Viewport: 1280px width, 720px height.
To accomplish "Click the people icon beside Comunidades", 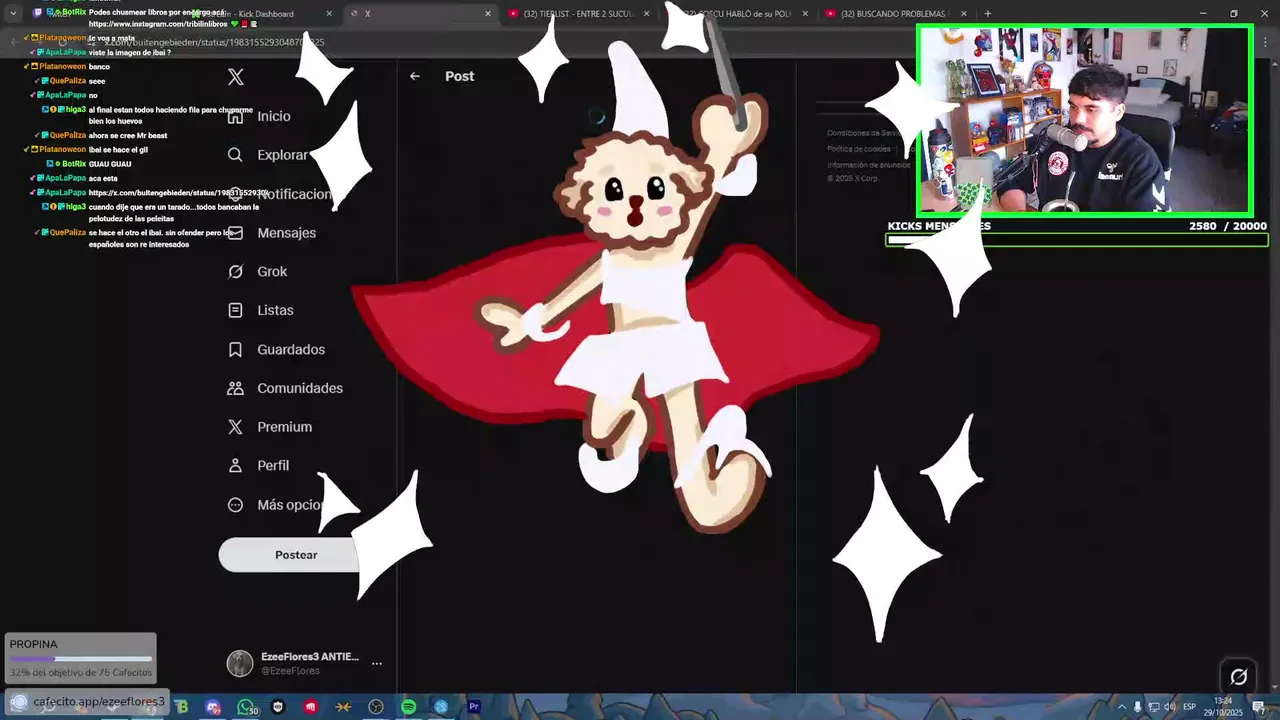I will click(x=235, y=388).
